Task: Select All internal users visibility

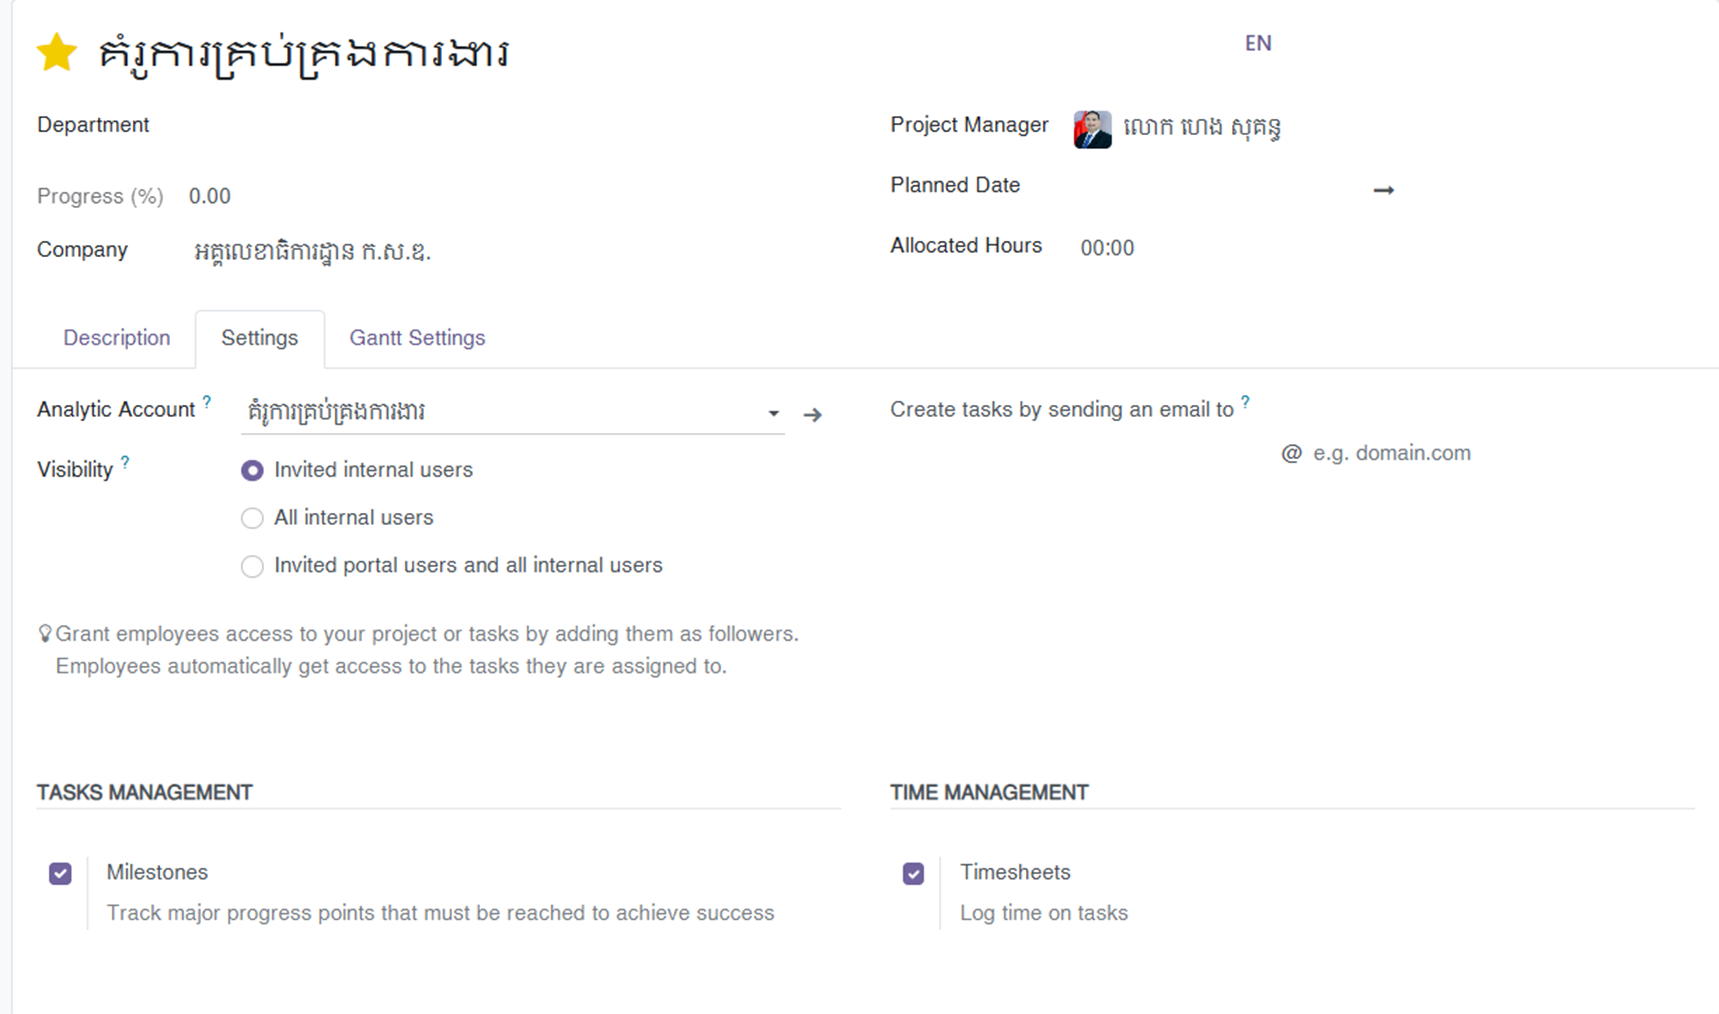Action: coord(252,518)
